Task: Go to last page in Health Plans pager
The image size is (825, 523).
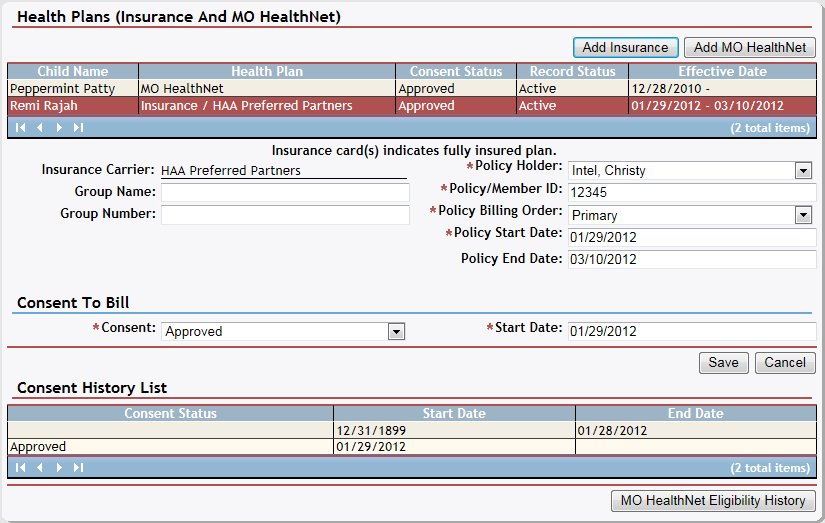Action: click(x=78, y=127)
